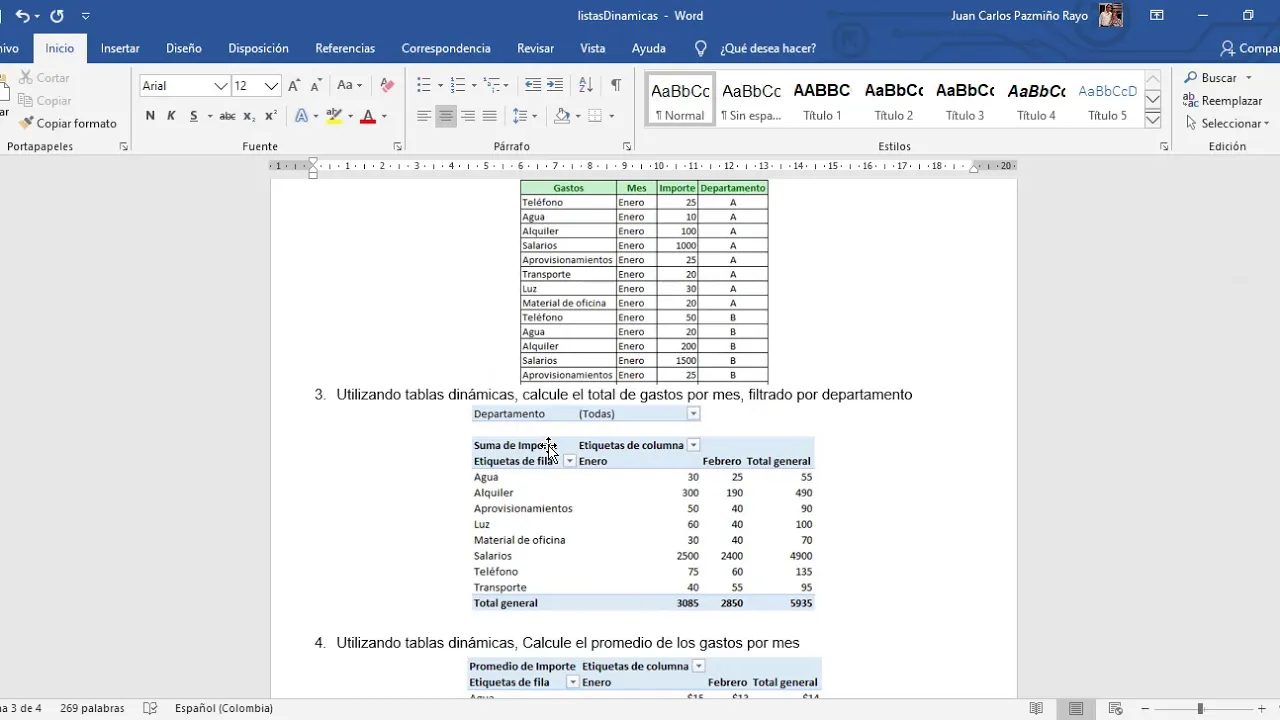Switch to Read Mode view in the status bar
The height and width of the screenshot is (720, 1280).
(x=1037, y=709)
